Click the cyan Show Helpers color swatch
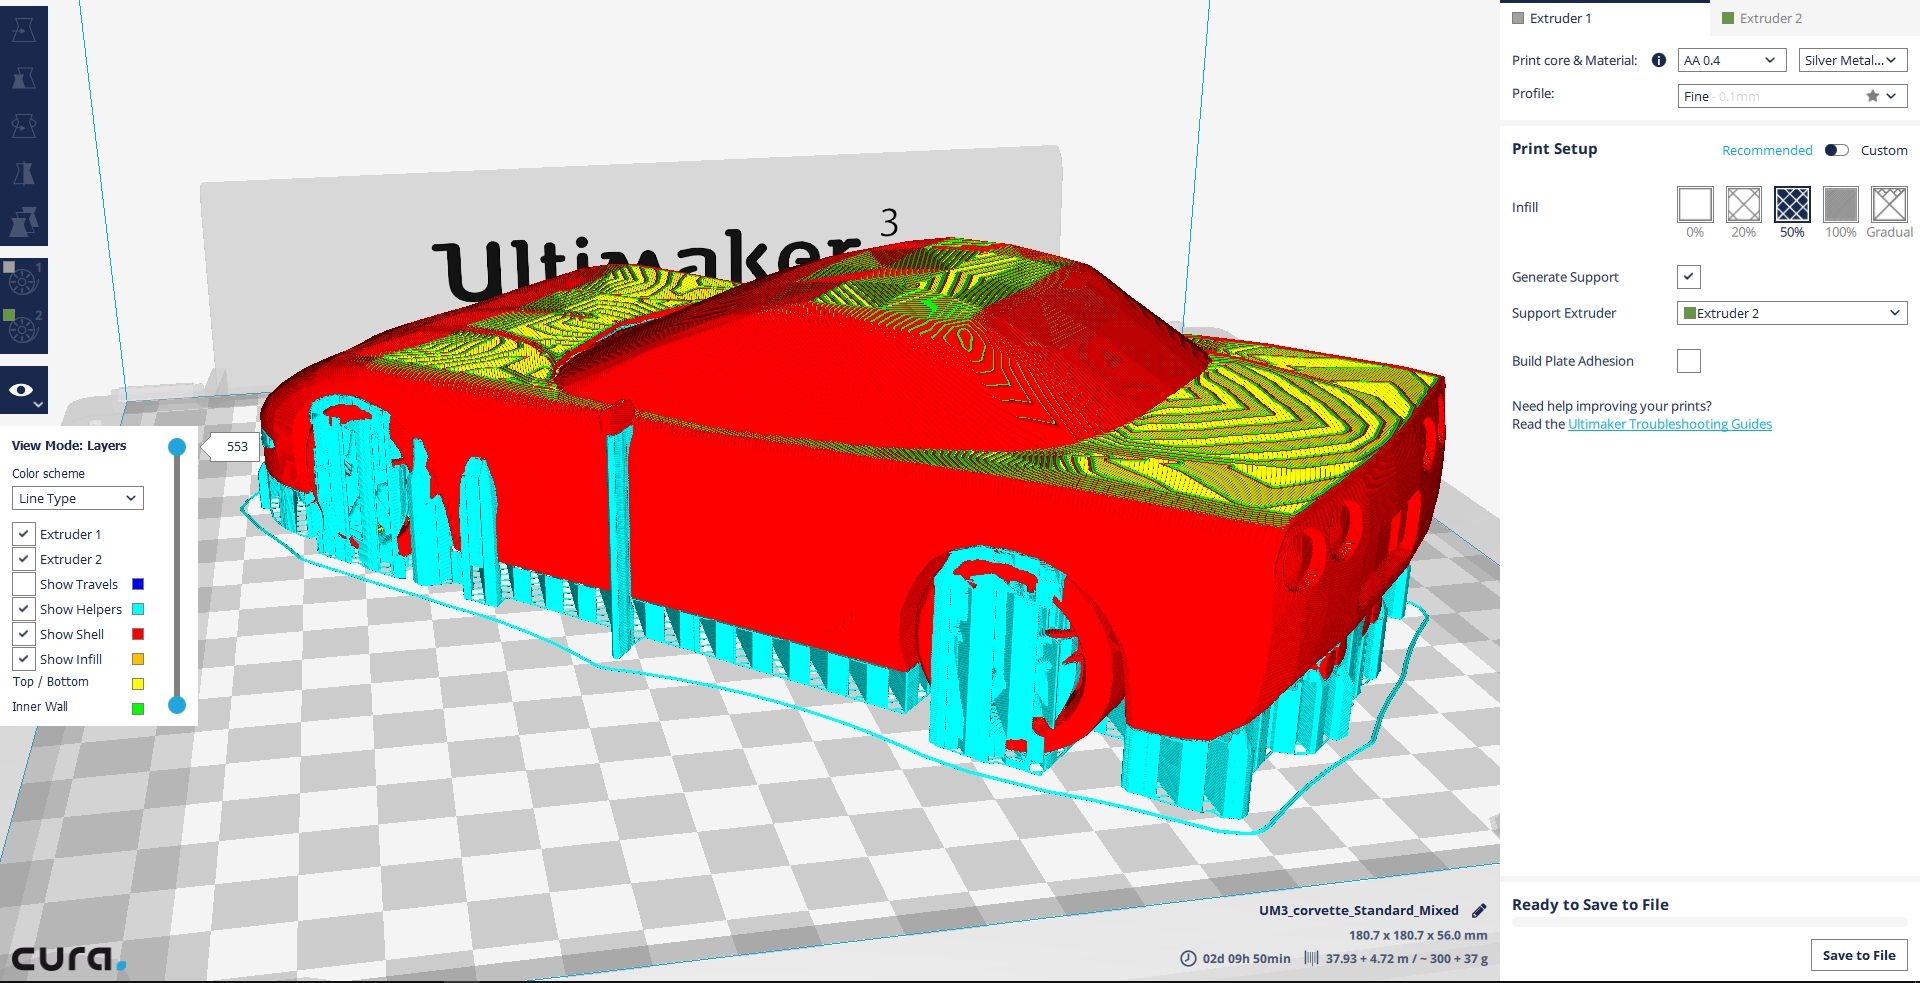The image size is (1920, 983). [138, 609]
